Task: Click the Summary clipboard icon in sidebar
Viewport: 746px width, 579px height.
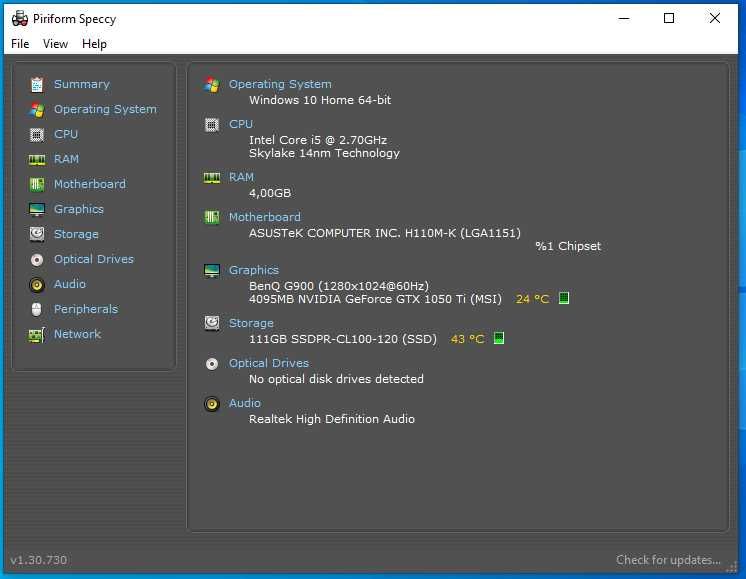Action: (37, 85)
